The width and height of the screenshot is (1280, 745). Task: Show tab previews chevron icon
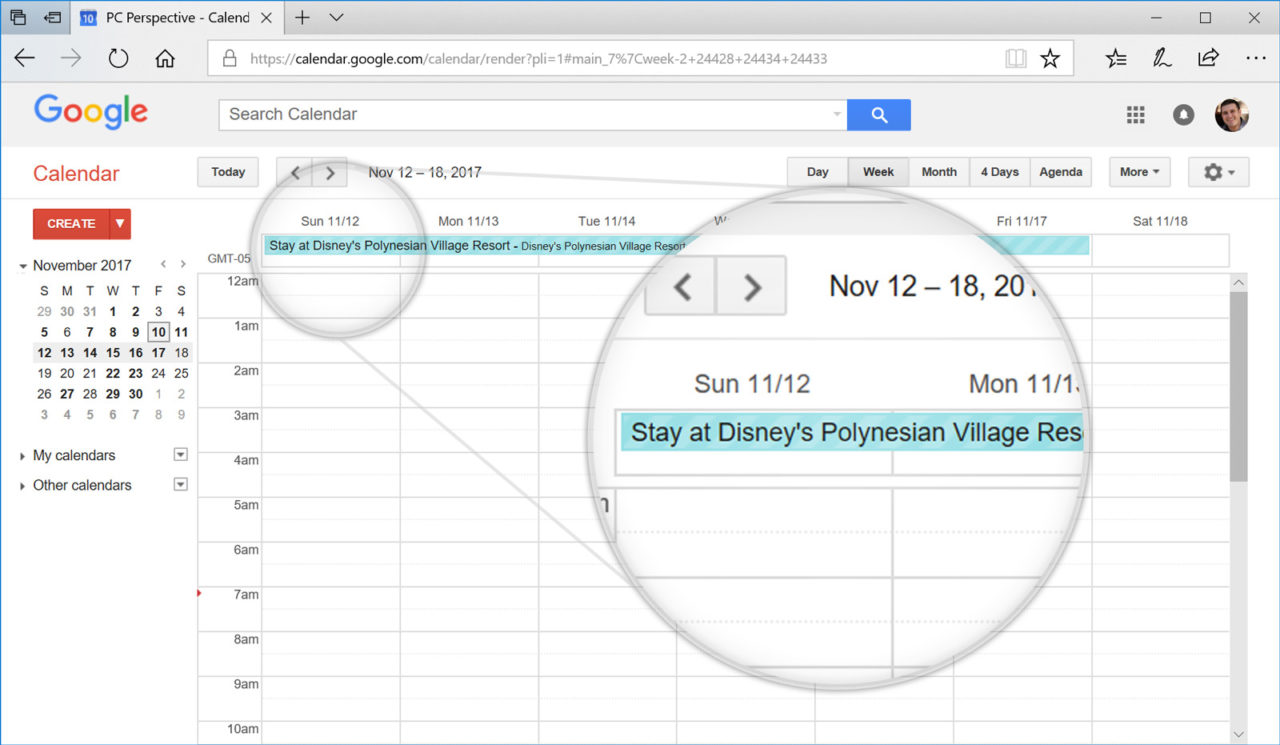pos(336,17)
